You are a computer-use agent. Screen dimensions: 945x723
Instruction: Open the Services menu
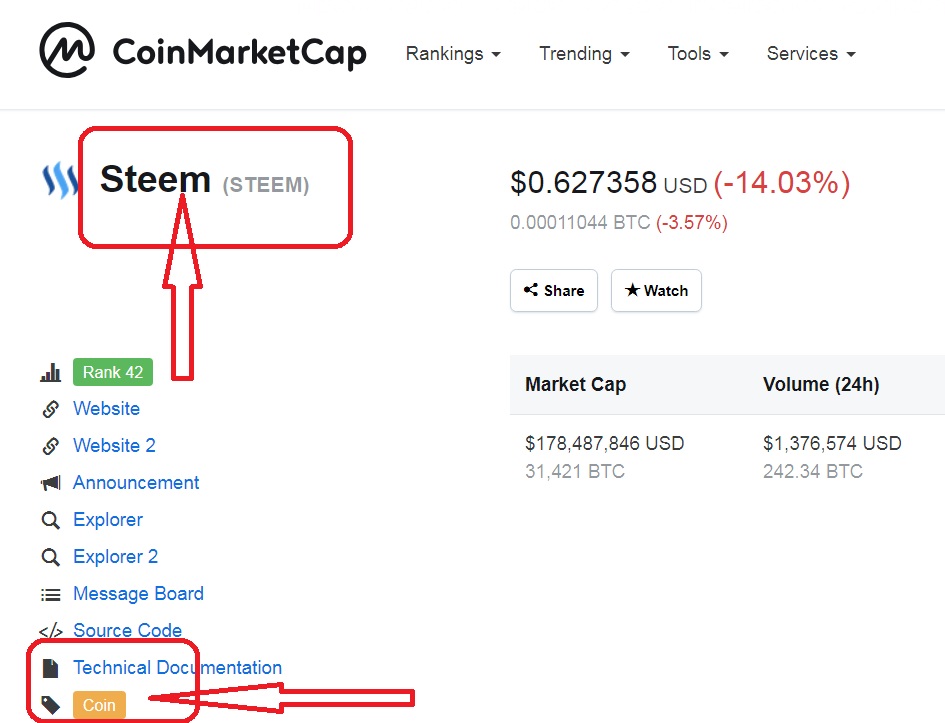[811, 54]
